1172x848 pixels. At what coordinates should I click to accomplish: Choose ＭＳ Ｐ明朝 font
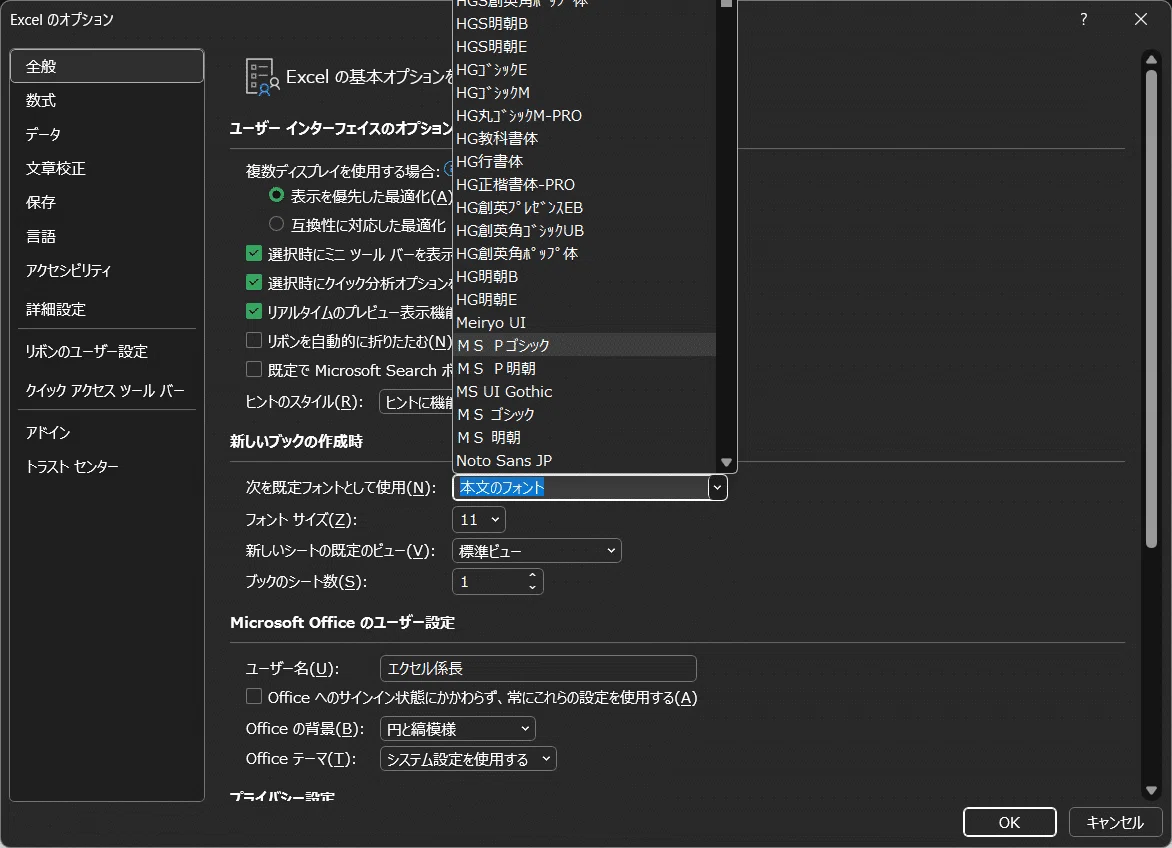click(585, 368)
